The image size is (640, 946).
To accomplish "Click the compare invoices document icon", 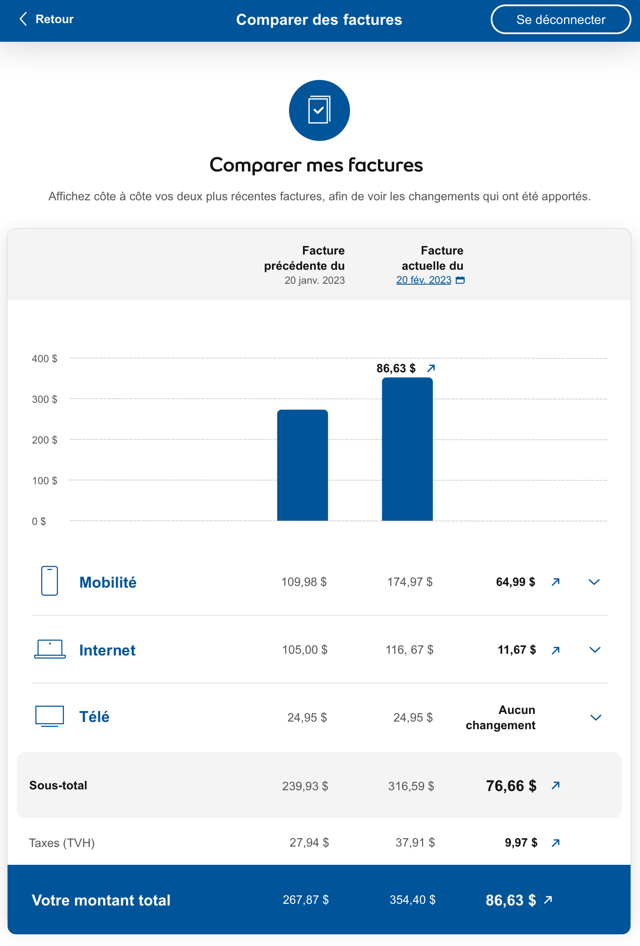I will click(x=319, y=110).
